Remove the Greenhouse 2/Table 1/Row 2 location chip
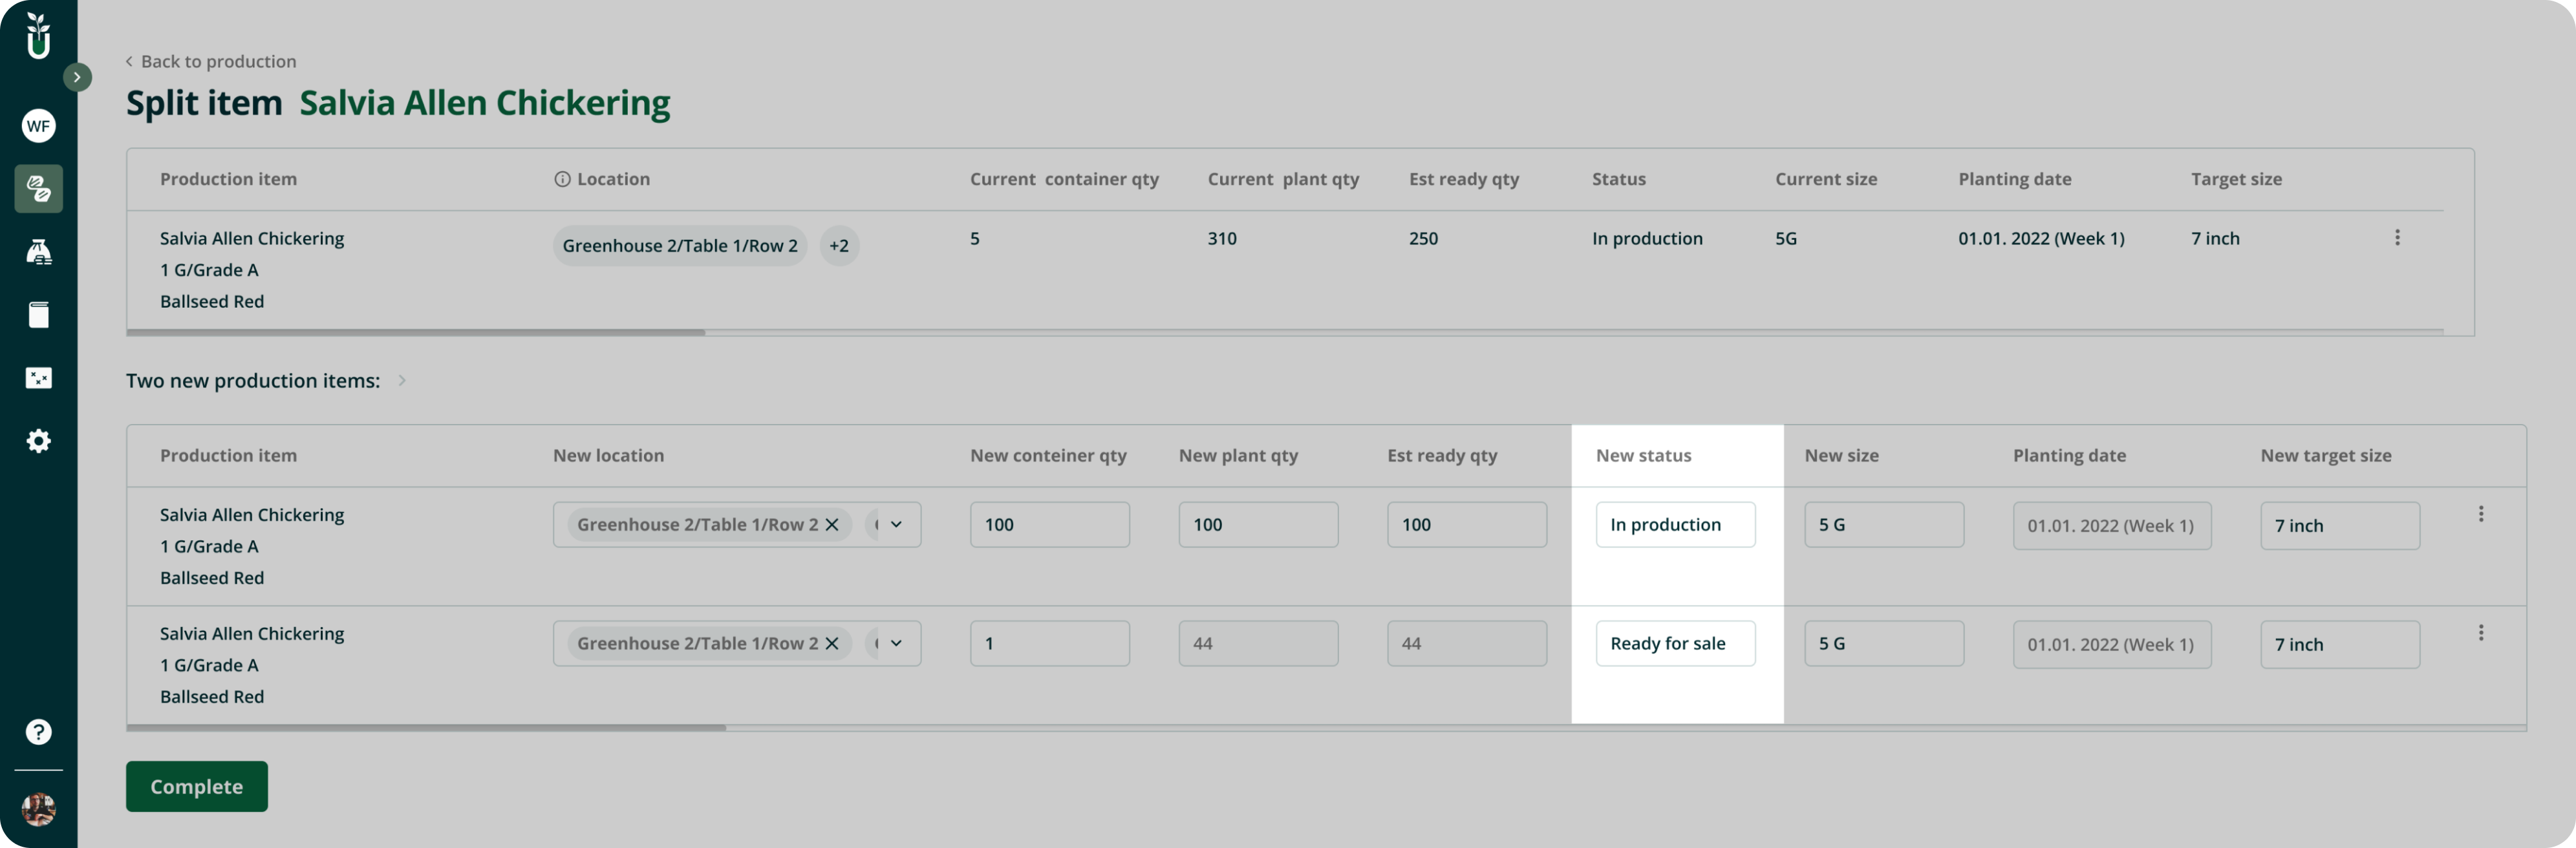 [832, 524]
